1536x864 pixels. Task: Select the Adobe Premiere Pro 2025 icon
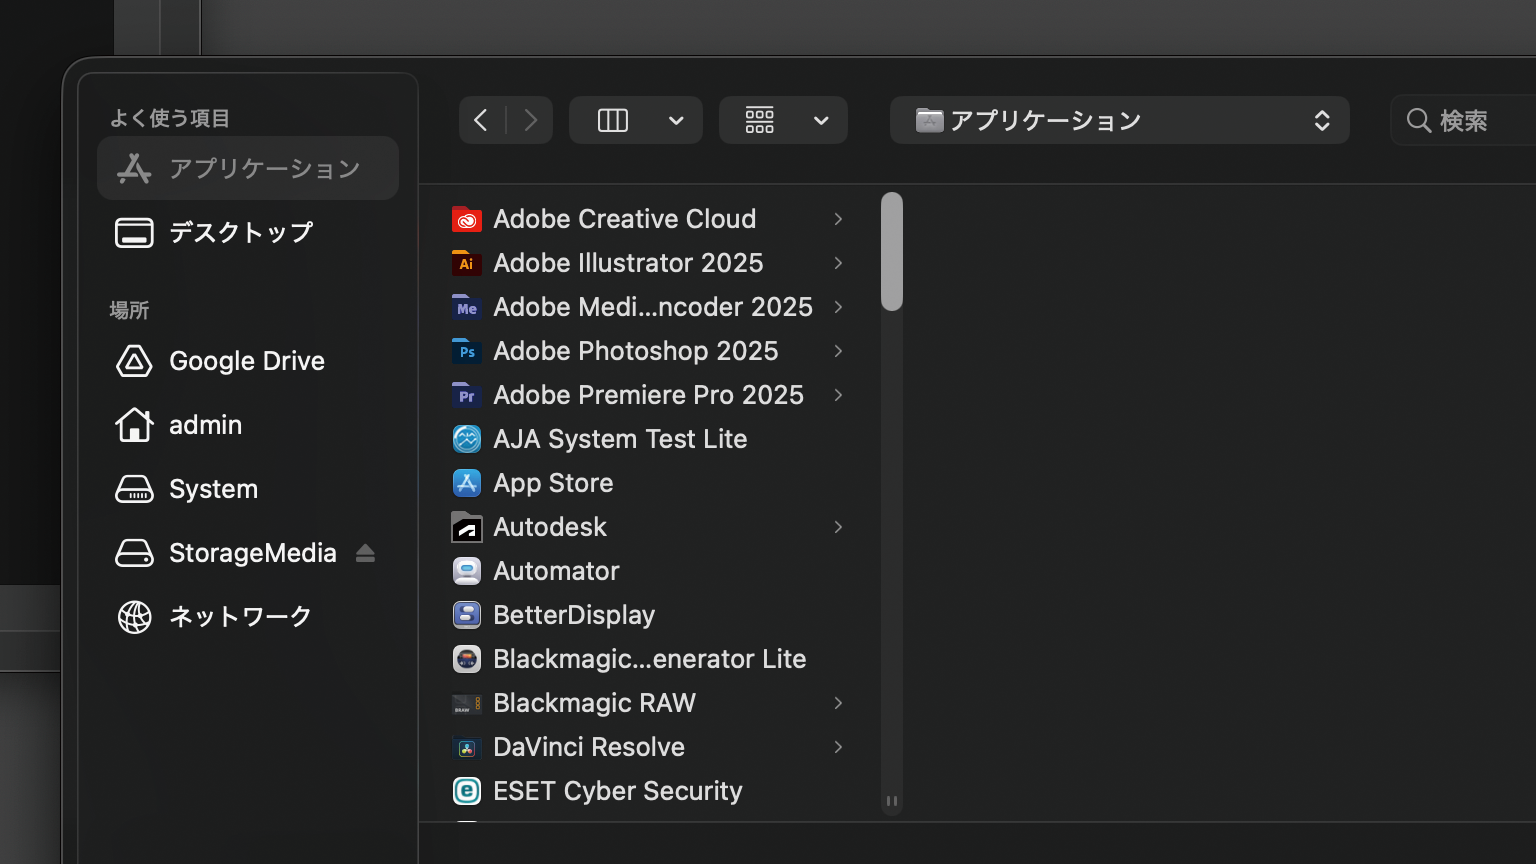coord(466,395)
